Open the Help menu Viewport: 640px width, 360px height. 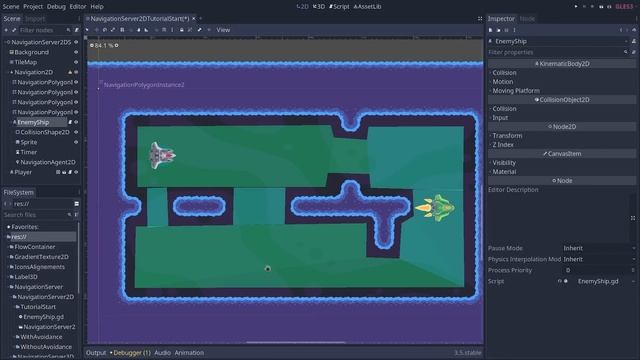97,7
